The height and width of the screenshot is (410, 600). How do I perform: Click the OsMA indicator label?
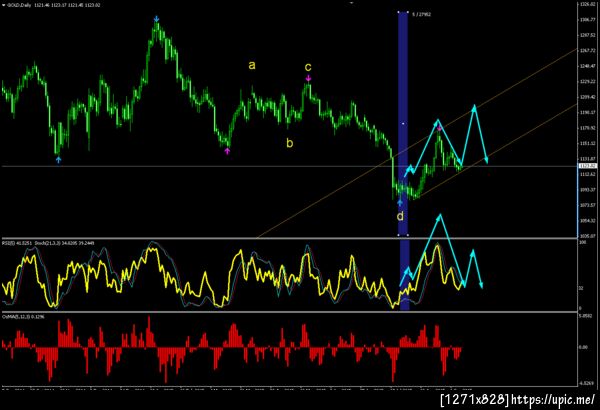pyautogui.click(x=23, y=317)
